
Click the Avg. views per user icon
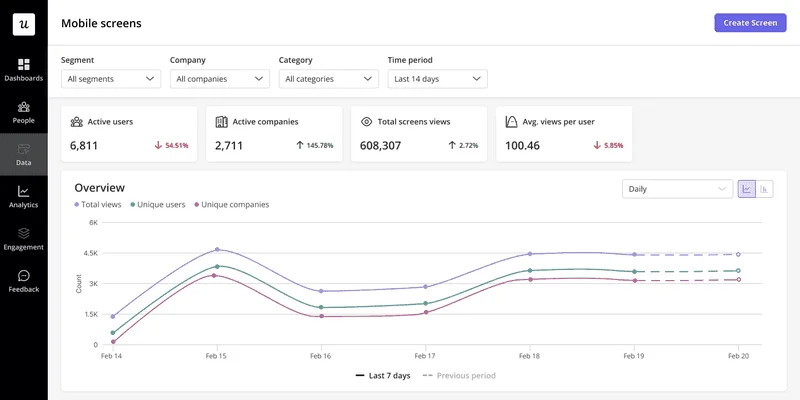[511, 122]
